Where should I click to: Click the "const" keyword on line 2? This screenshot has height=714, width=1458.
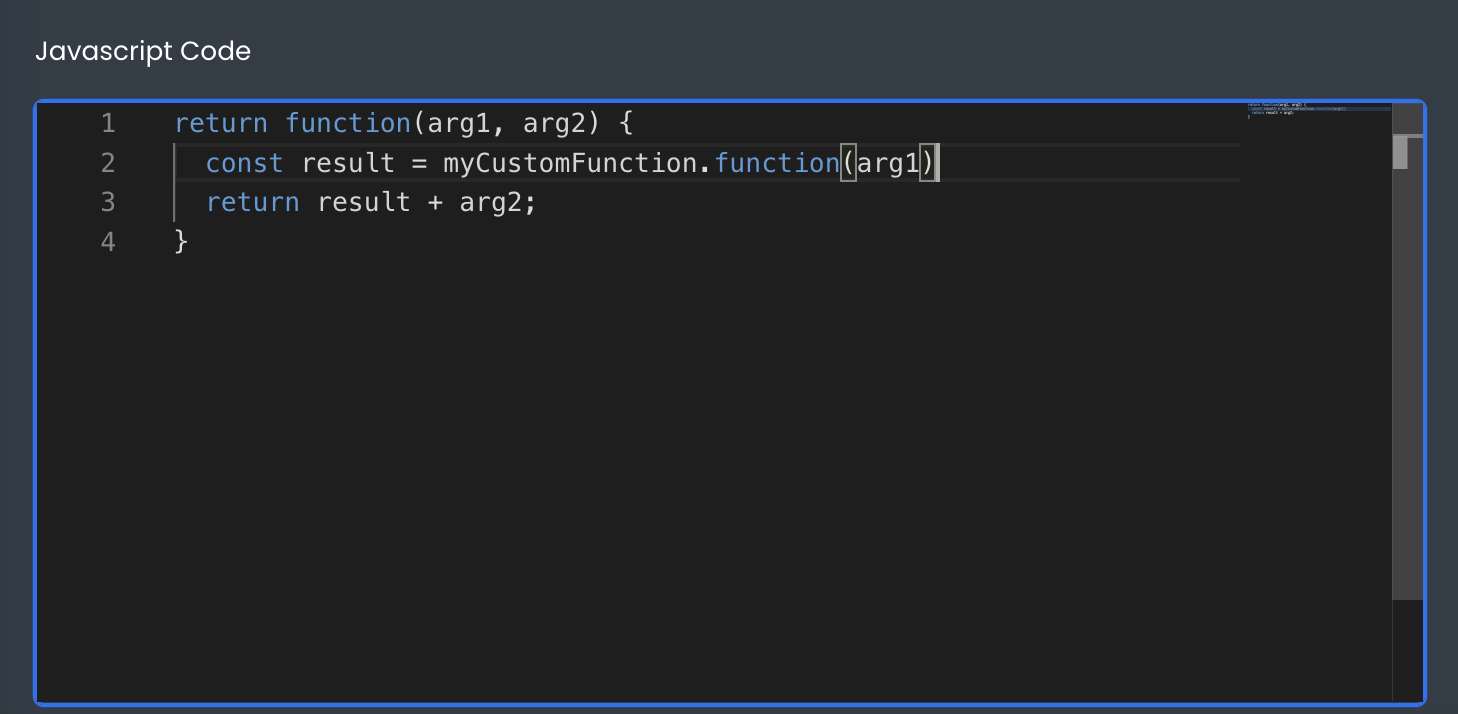(x=244, y=163)
